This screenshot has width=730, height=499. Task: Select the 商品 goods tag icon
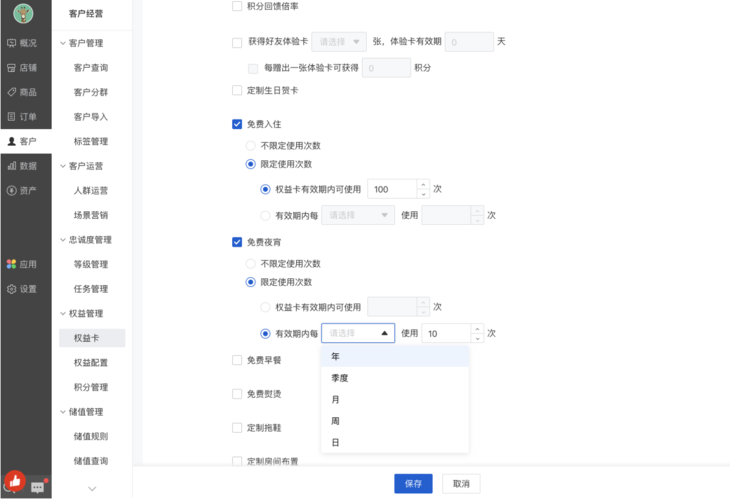coord(11,92)
